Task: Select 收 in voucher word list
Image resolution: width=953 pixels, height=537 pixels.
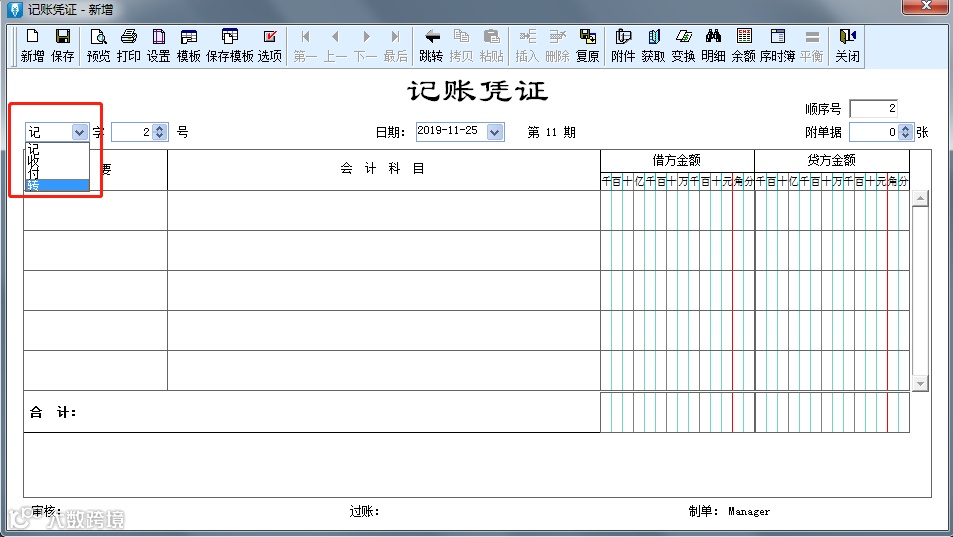Action: [57, 160]
